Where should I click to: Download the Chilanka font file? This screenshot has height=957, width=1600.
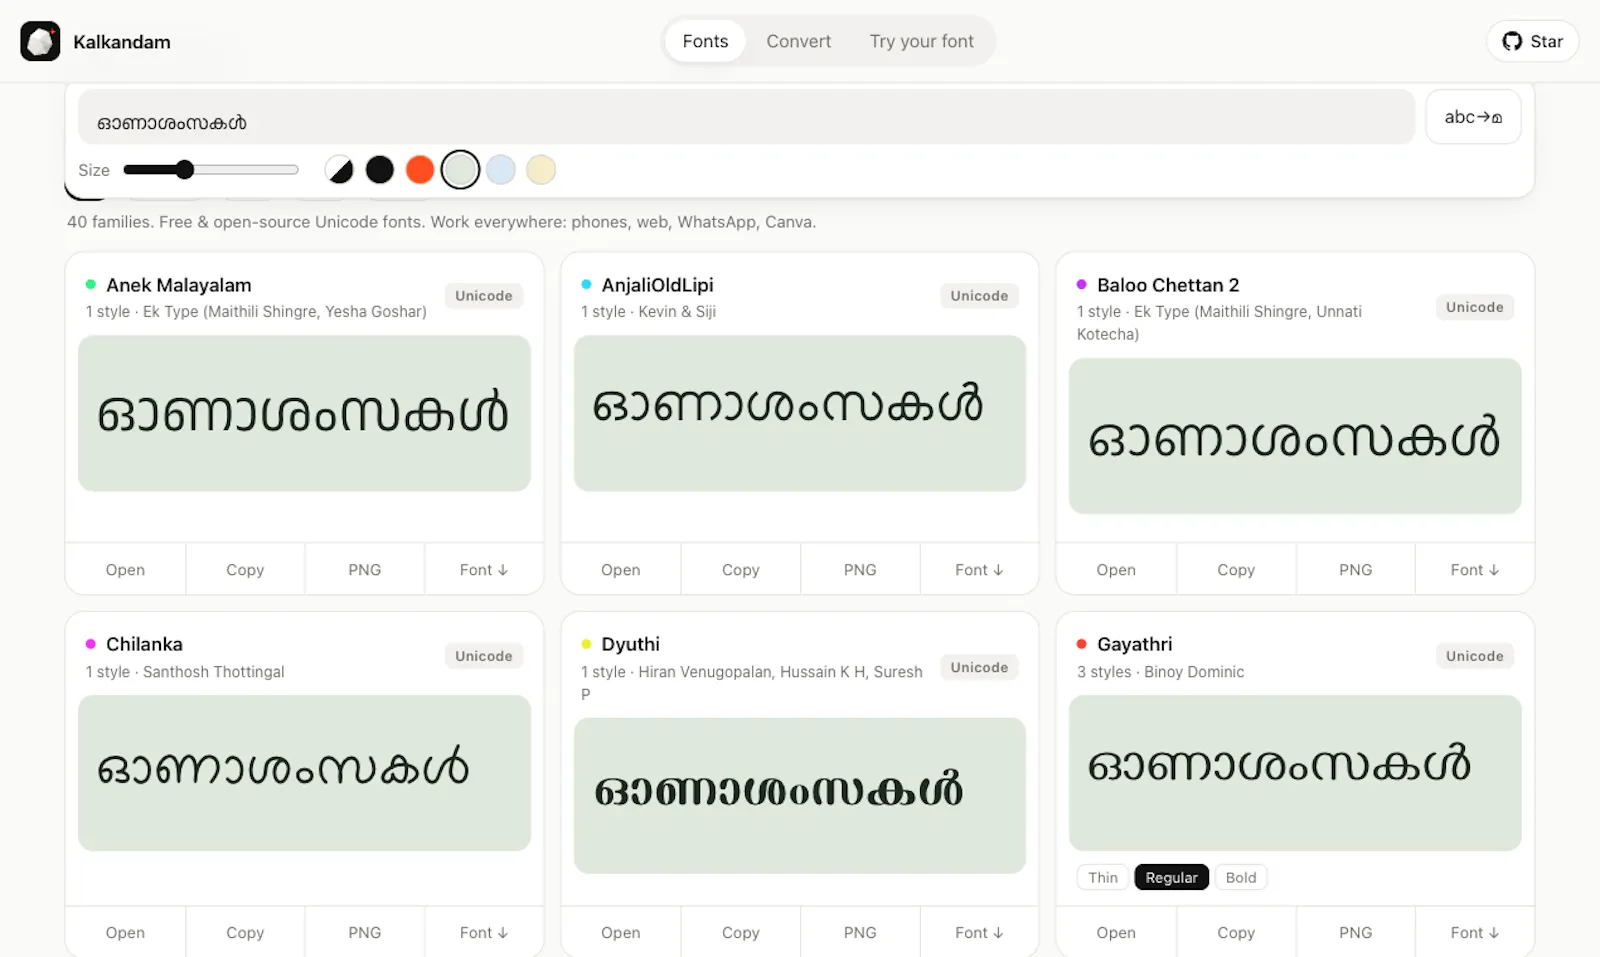click(x=484, y=933)
